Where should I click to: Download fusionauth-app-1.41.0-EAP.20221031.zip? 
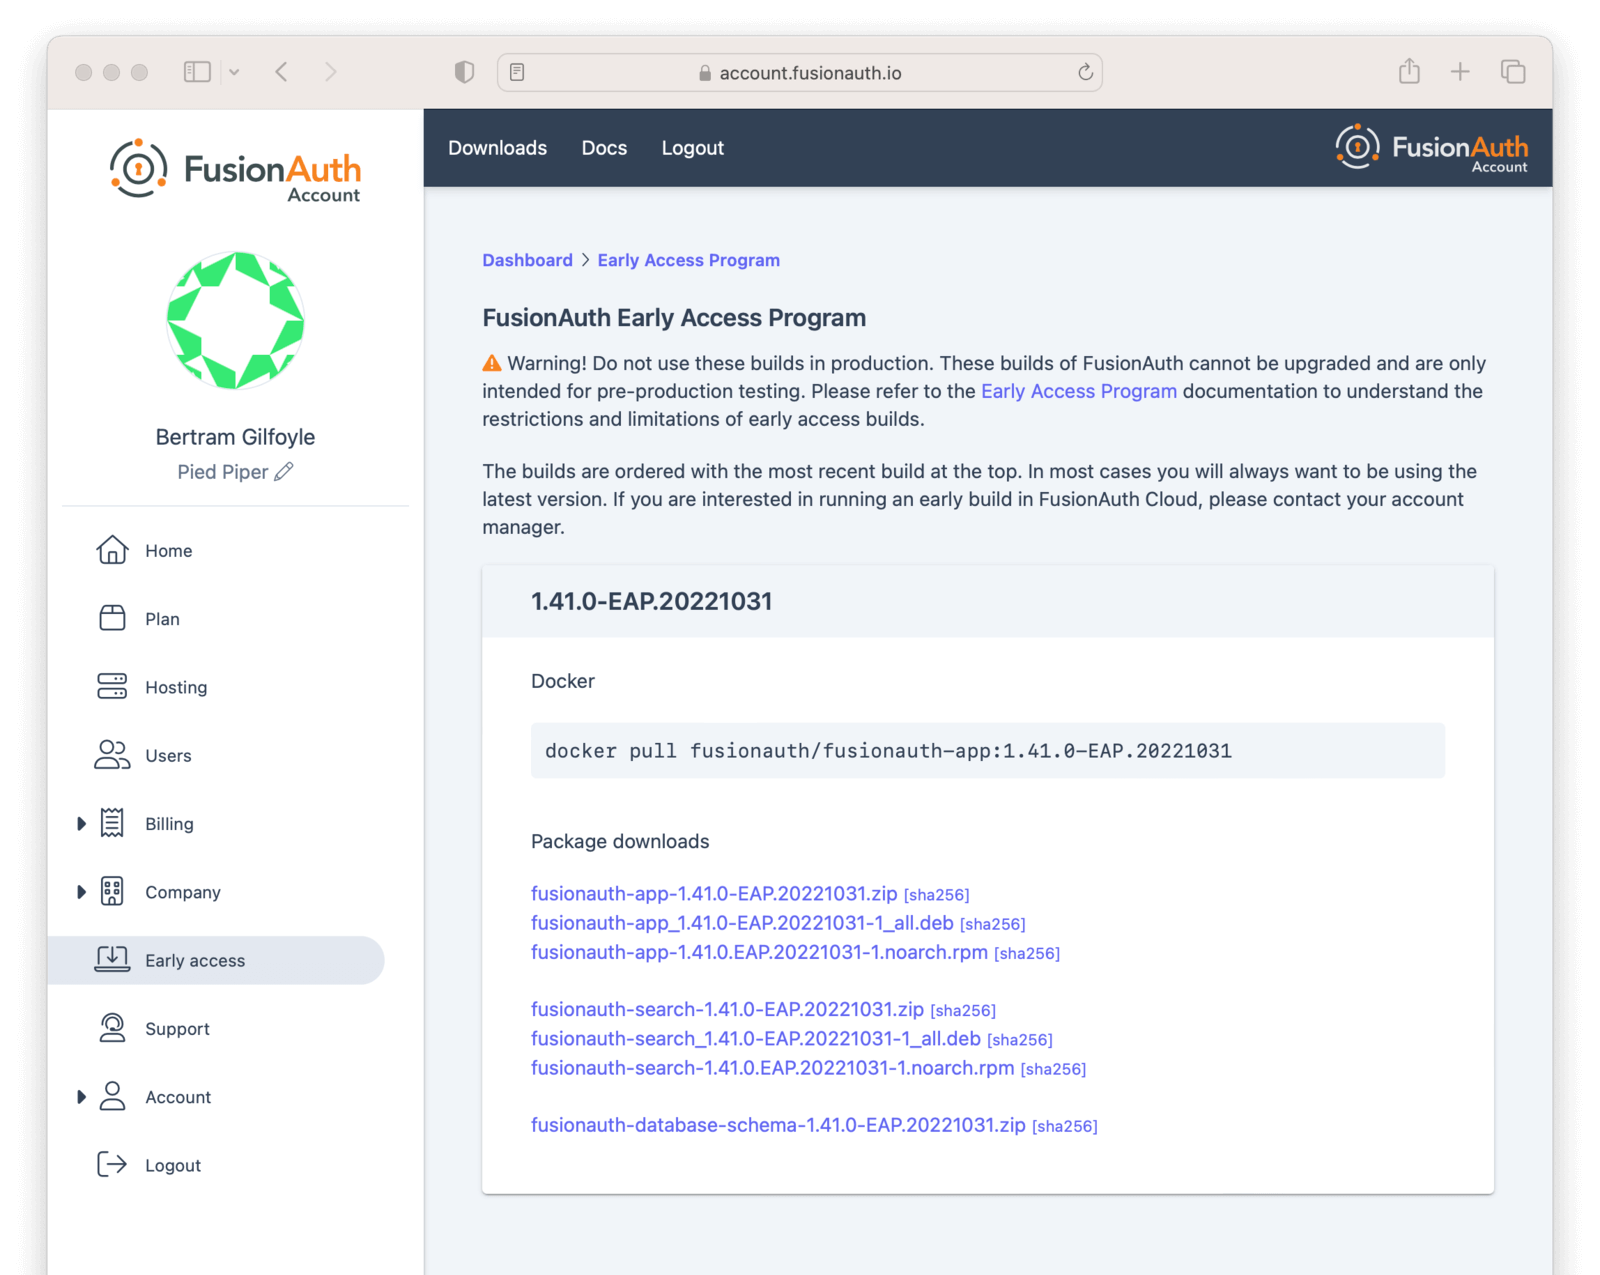(x=714, y=893)
